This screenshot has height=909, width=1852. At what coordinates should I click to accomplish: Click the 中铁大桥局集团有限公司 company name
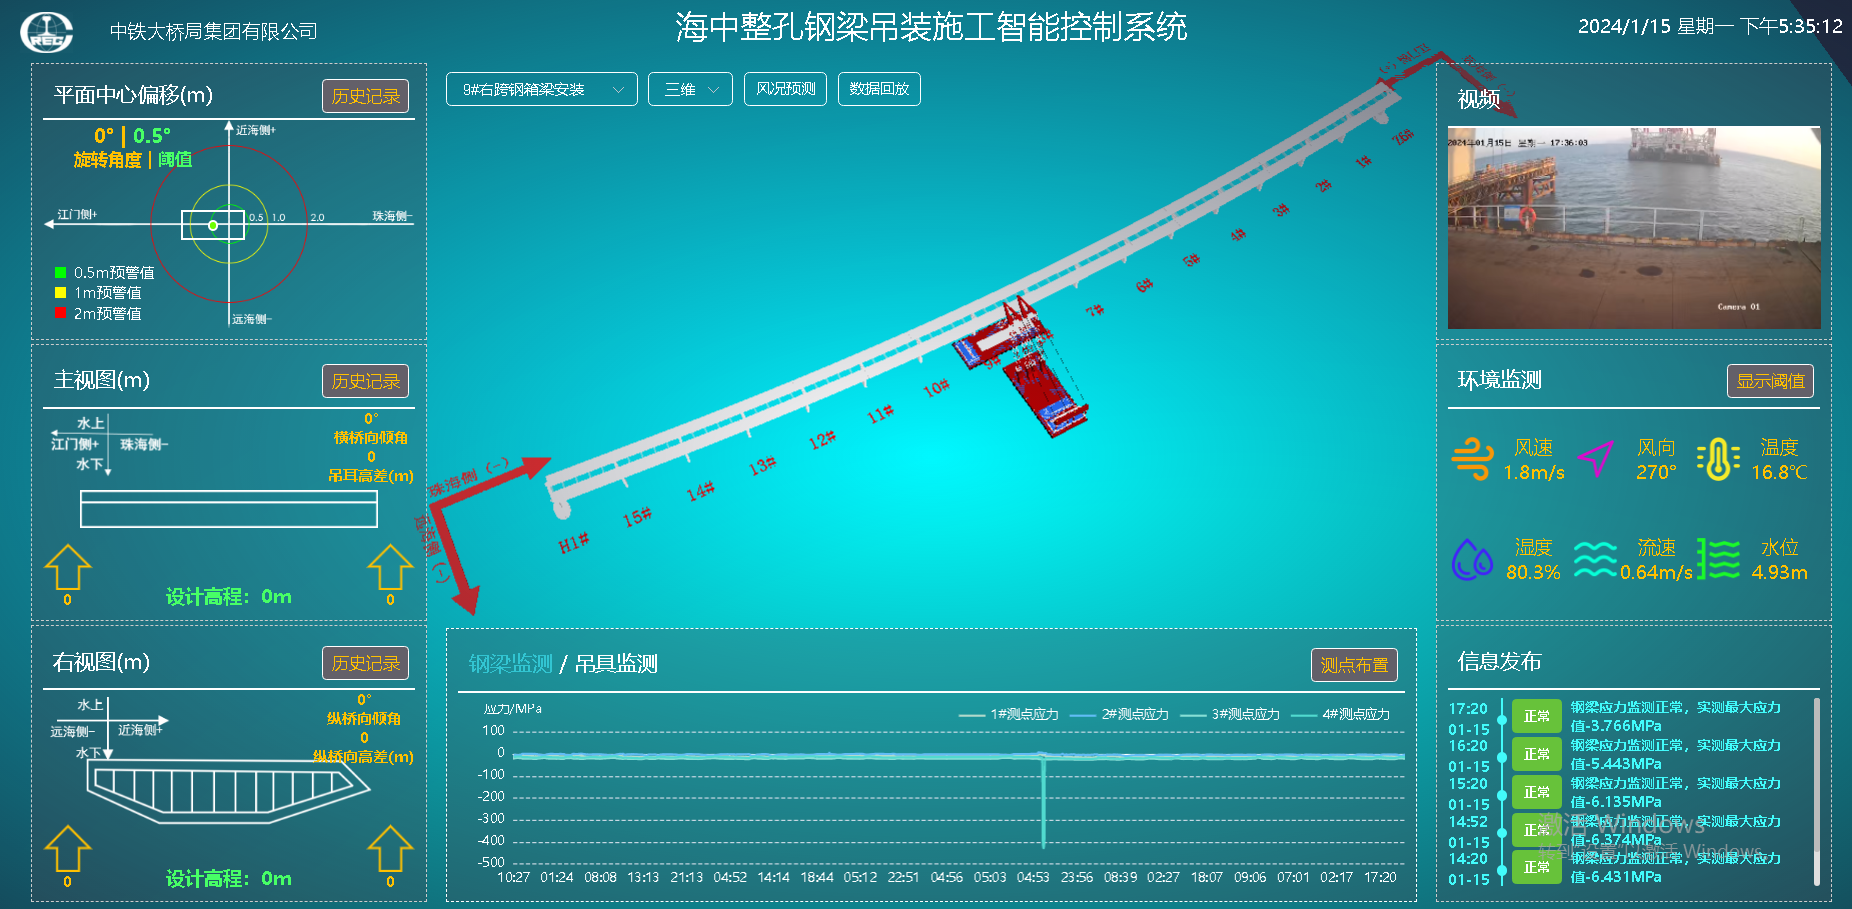click(x=213, y=31)
